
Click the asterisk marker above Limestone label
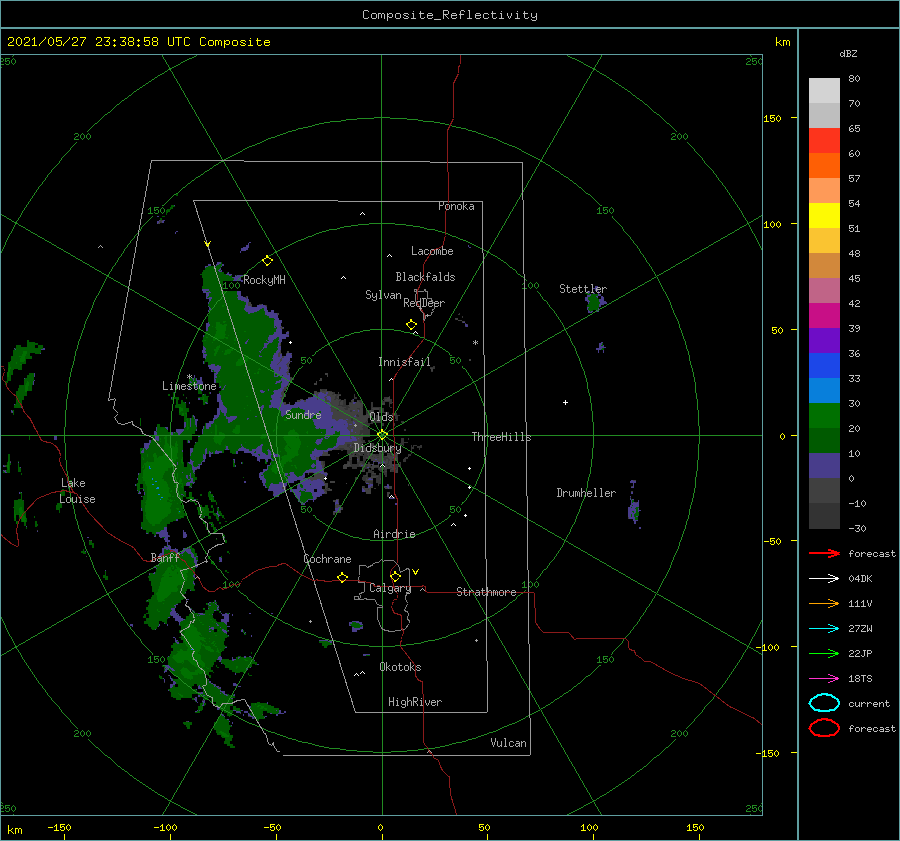(x=189, y=377)
